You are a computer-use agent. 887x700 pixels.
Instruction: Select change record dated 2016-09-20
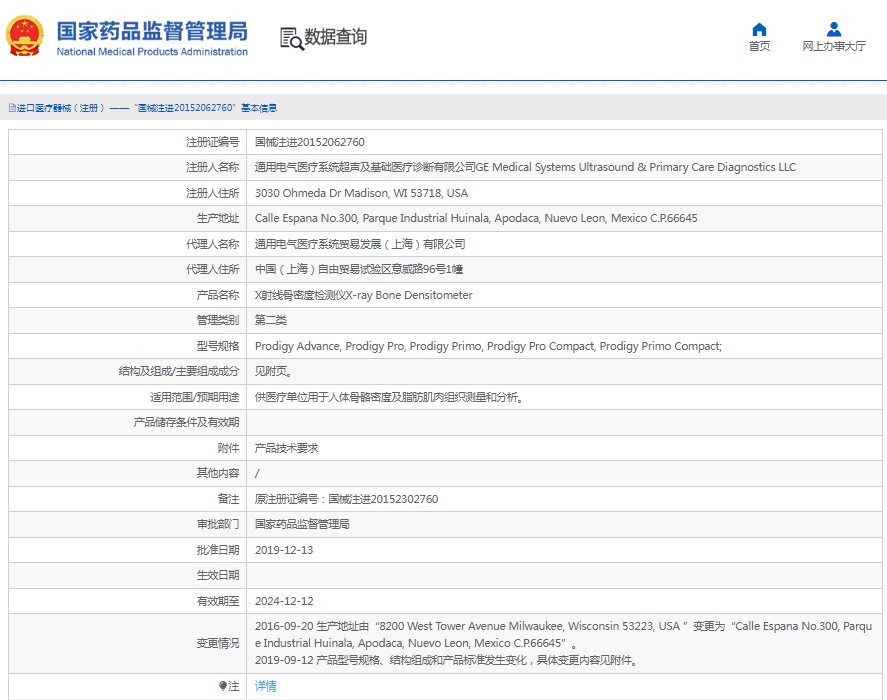pyautogui.click(x=563, y=634)
